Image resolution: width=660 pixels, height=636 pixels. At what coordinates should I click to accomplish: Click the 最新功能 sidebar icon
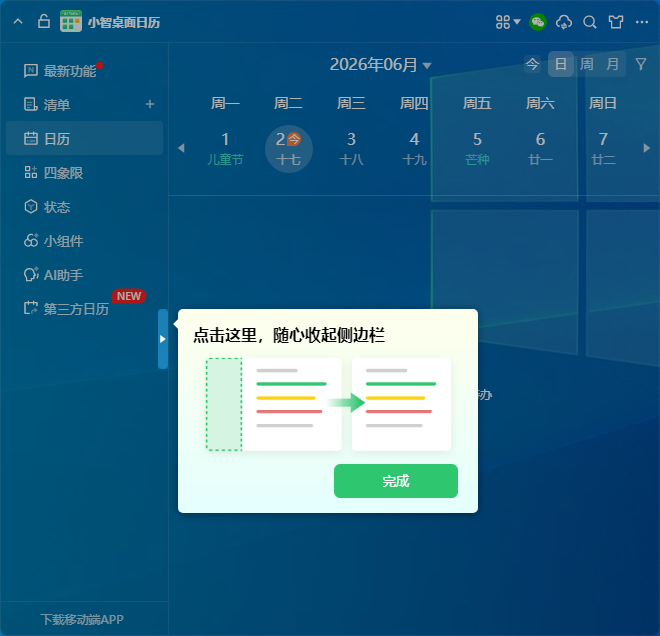pos(31,71)
